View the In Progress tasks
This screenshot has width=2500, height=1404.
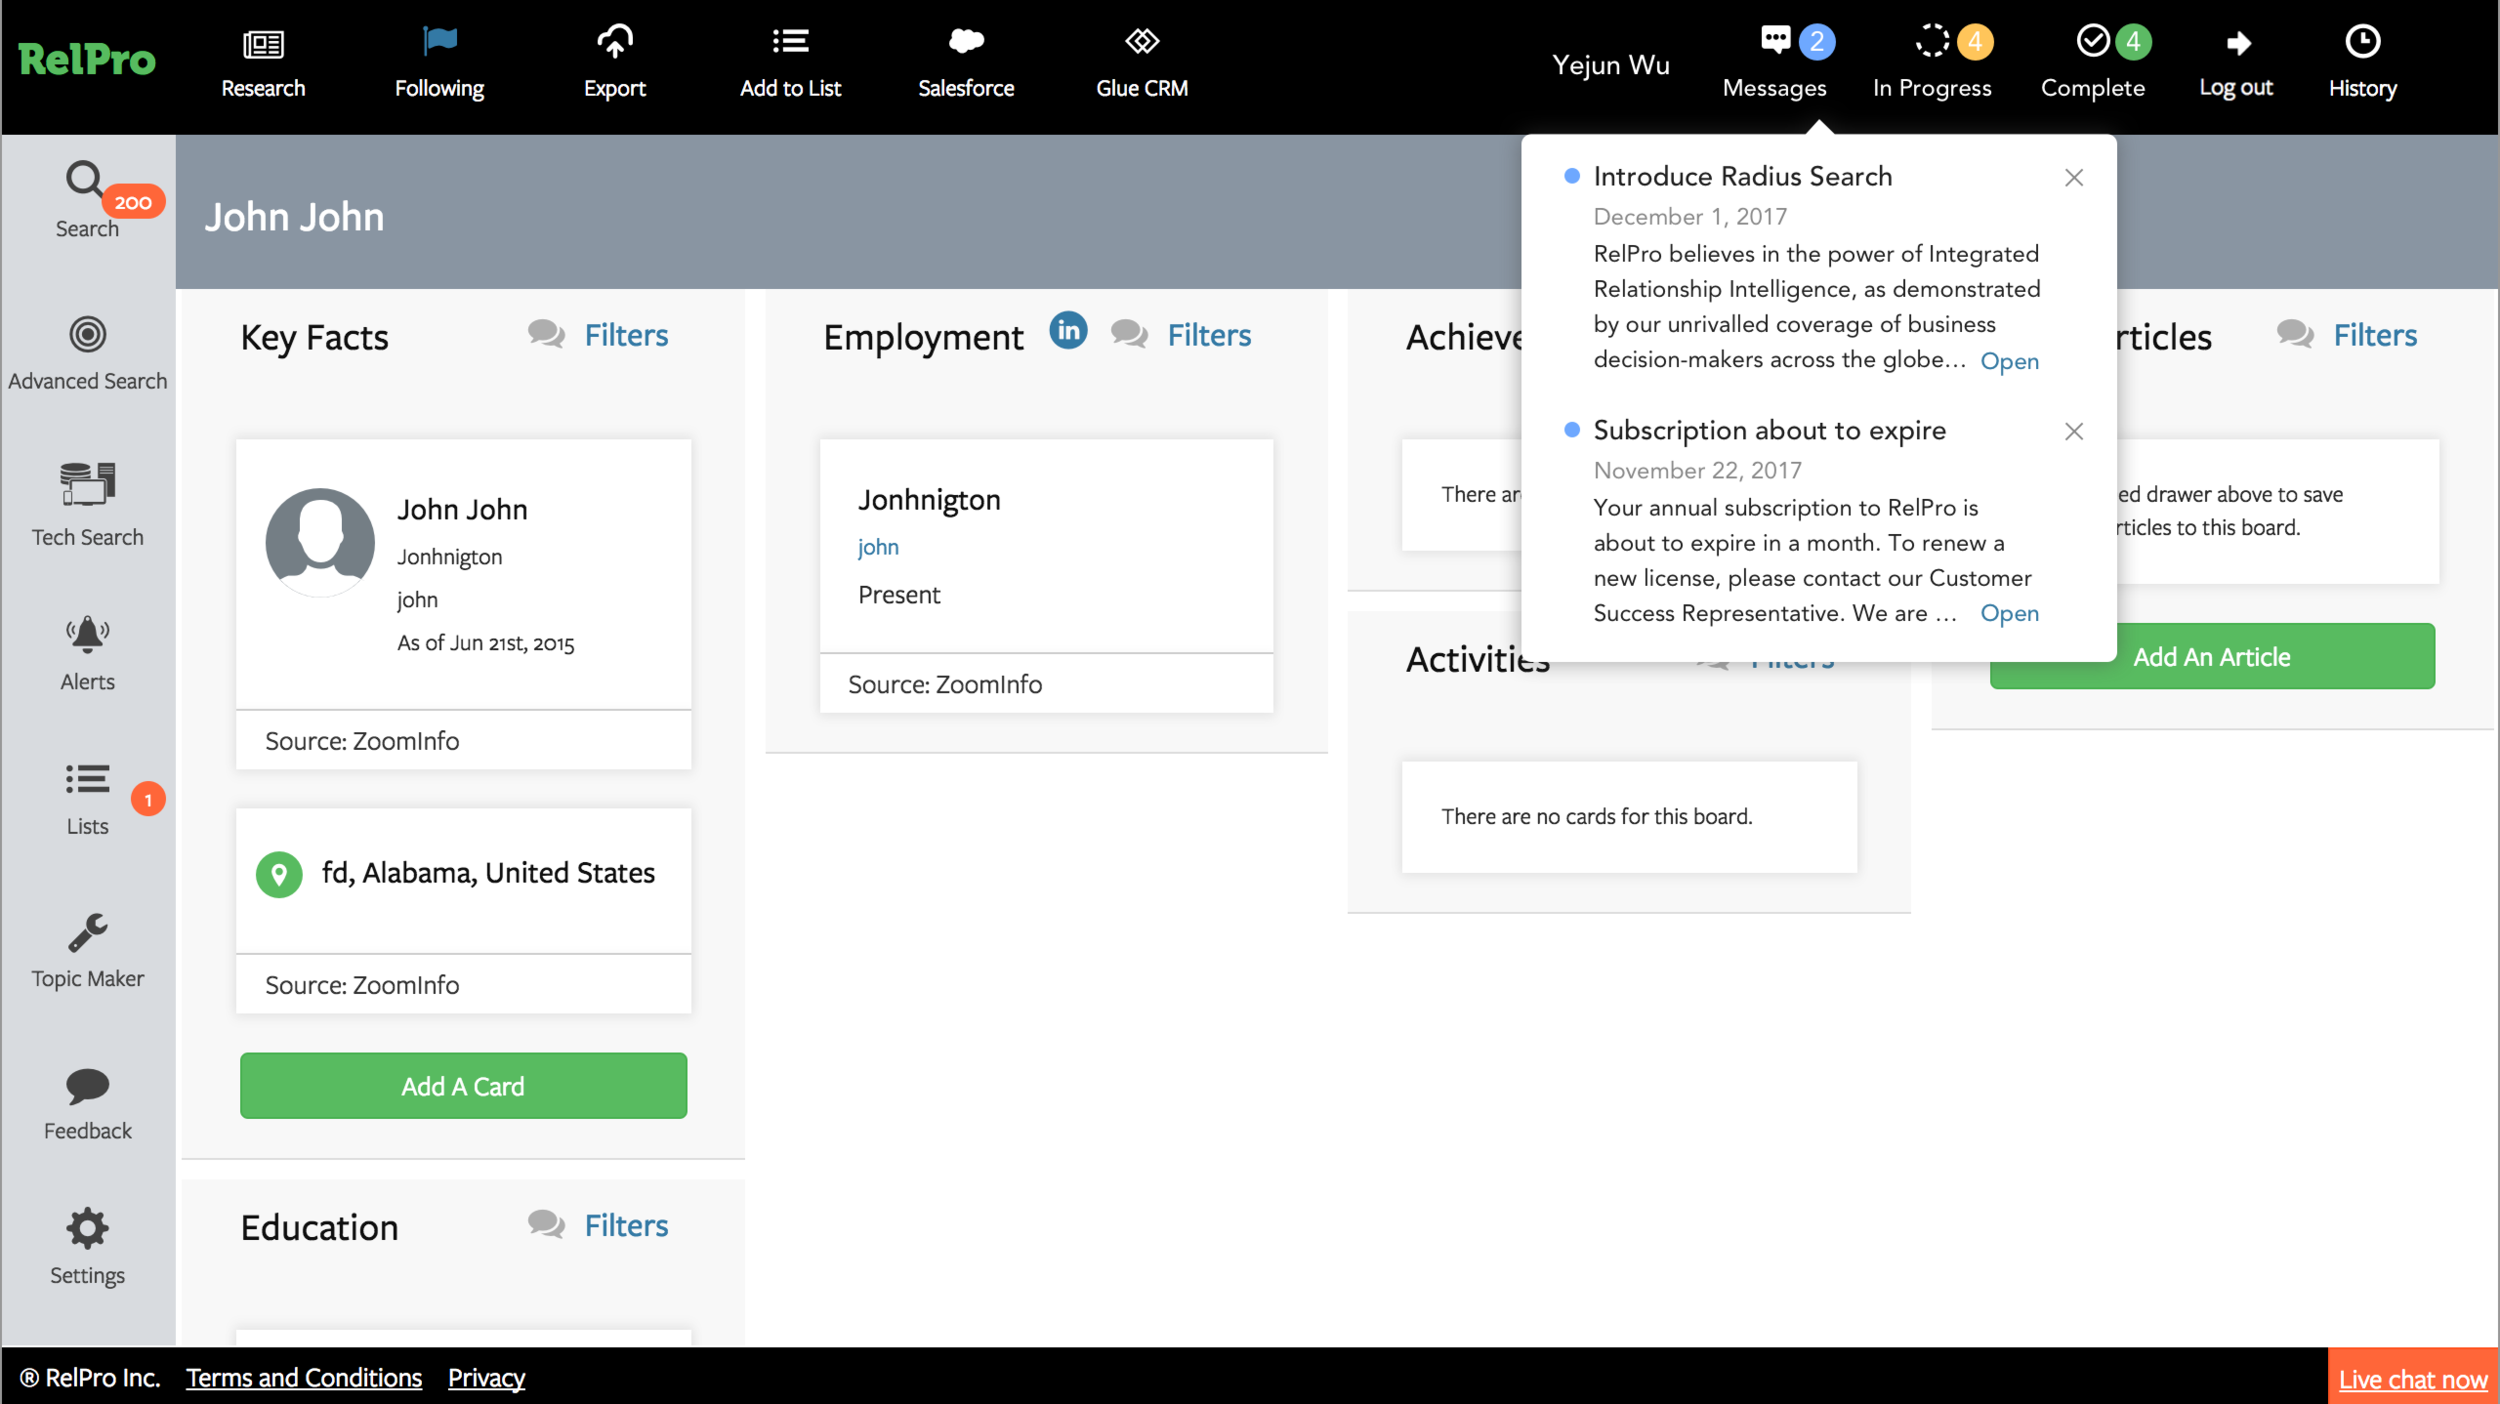(x=1933, y=64)
